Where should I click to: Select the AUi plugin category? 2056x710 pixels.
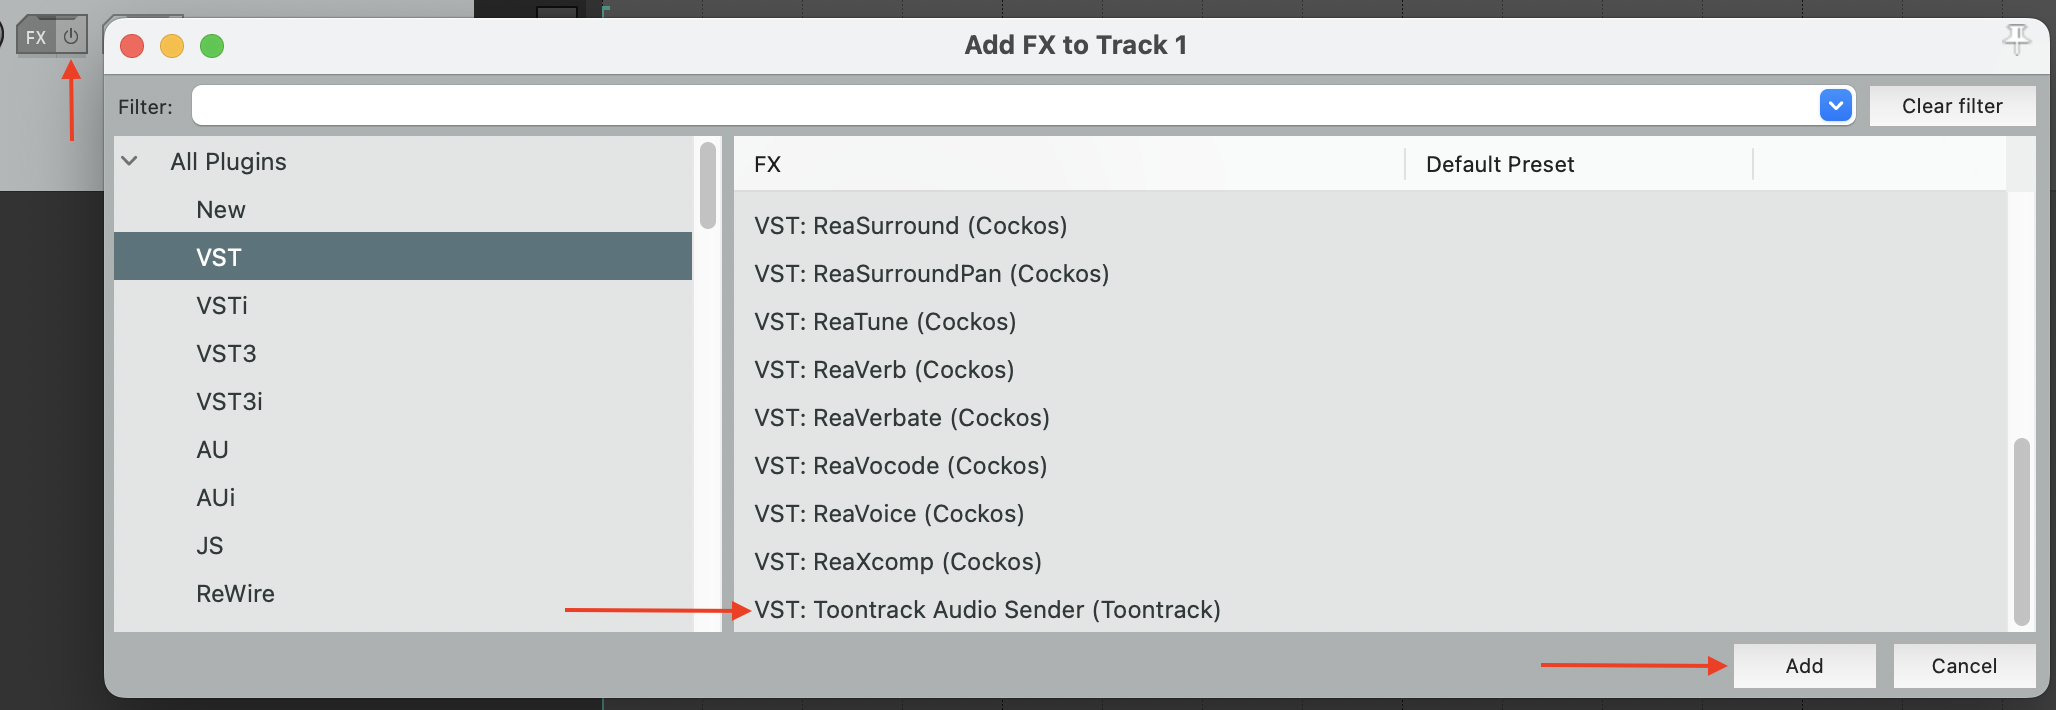(215, 498)
